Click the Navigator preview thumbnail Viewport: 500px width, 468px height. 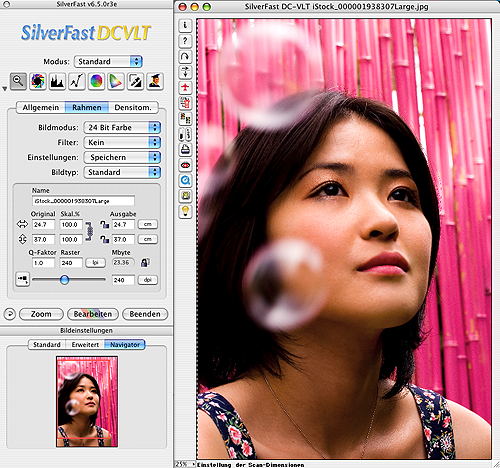[x=87, y=401]
